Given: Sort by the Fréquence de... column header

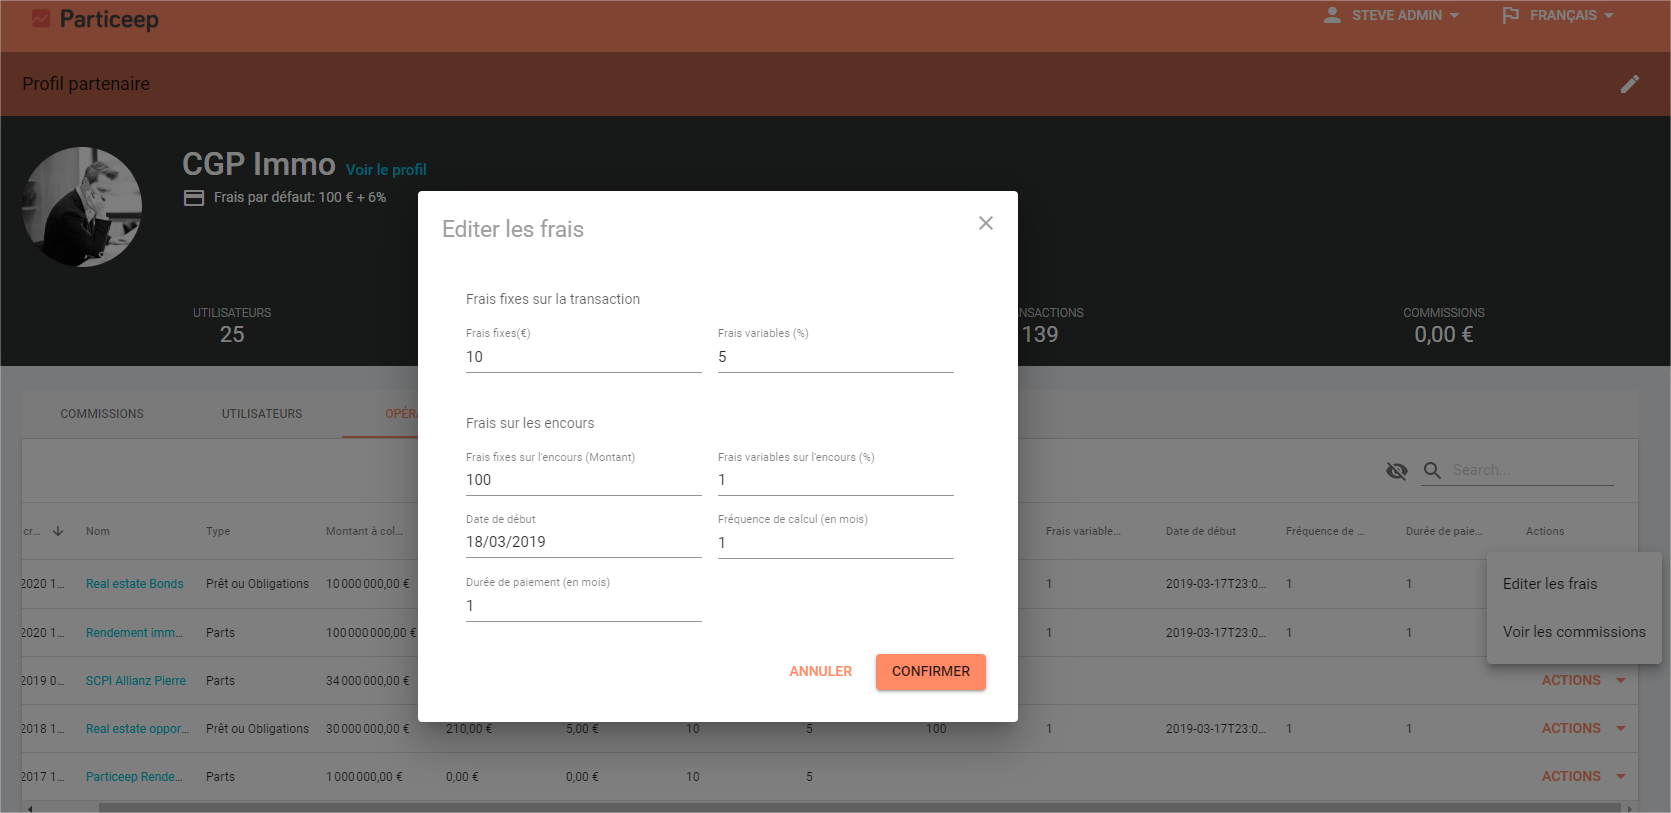Looking at the screenshot, I should [x=1325, y=531].
